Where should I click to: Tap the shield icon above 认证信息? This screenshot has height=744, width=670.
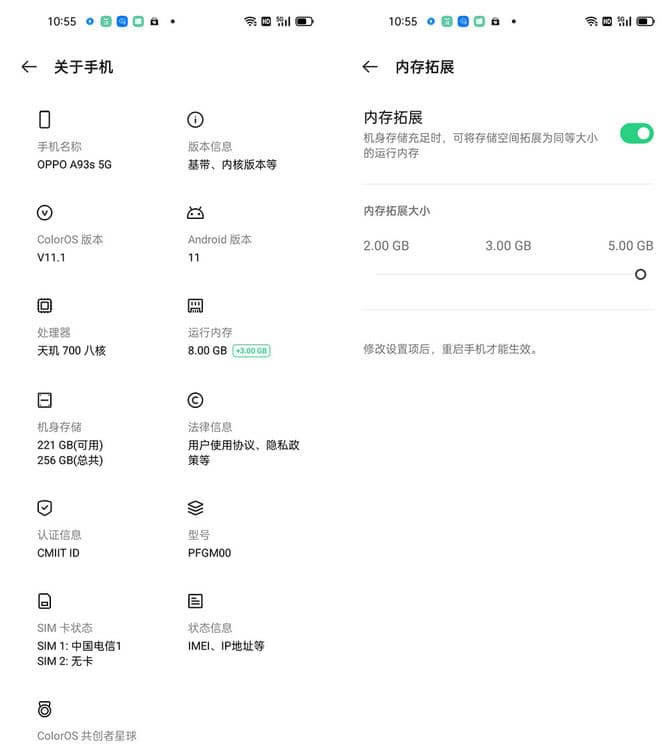coord(45,508)
